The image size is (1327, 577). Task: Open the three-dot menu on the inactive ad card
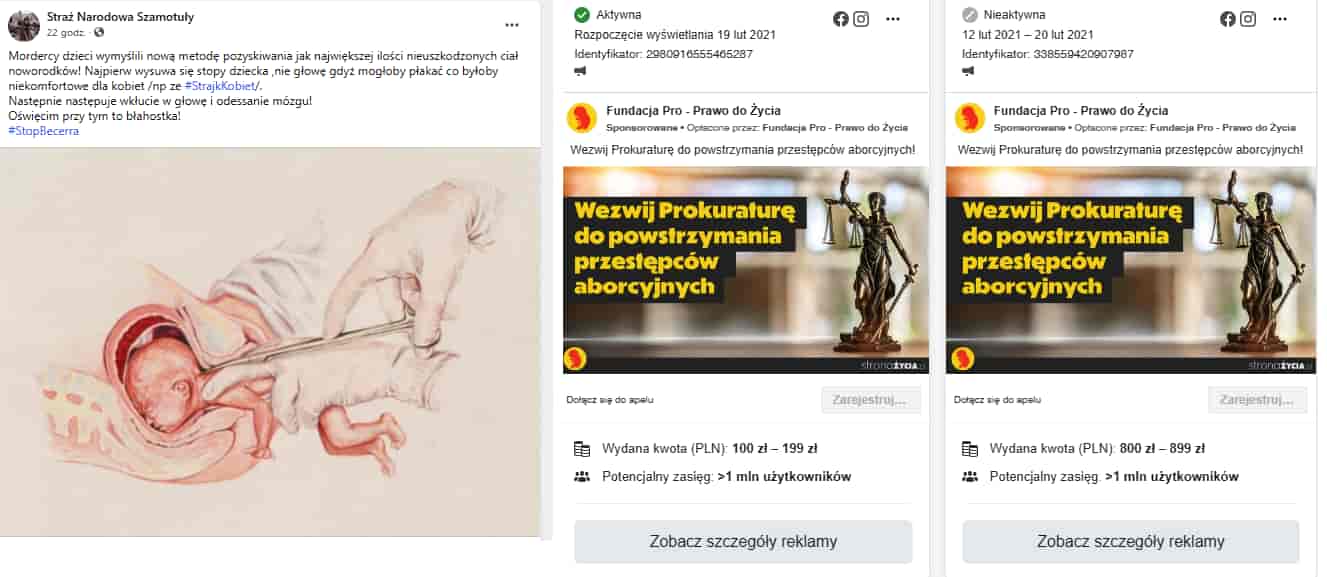(1280, 19)
